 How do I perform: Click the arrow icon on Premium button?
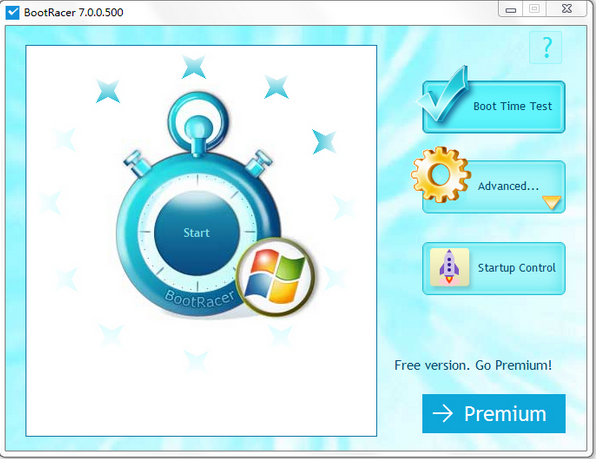tap(443, 414)
